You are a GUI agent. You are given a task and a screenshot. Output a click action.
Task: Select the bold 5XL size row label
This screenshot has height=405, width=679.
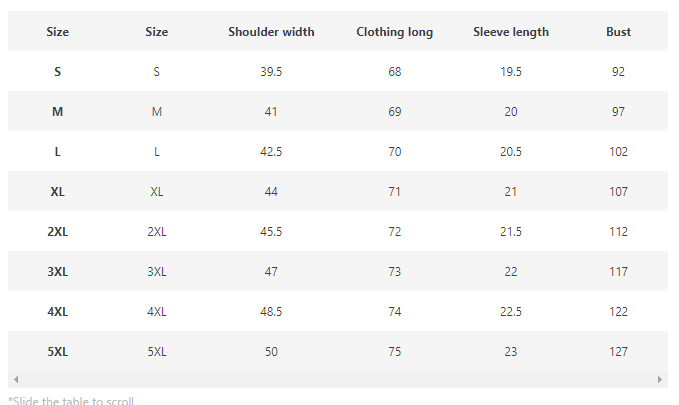tap(58, 352)
